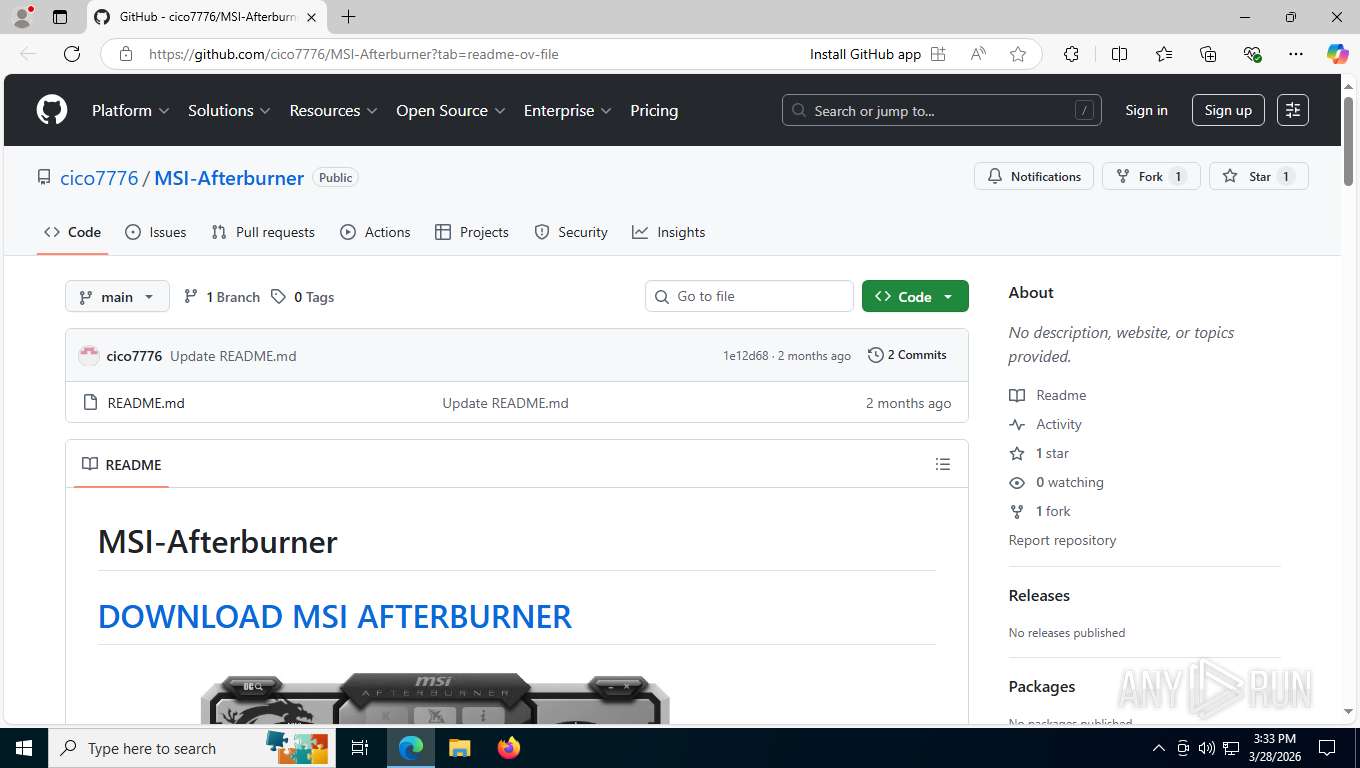Screen dimensions: 1360x768
Task: Click the Sign in link
Action: click(1146, 110)
